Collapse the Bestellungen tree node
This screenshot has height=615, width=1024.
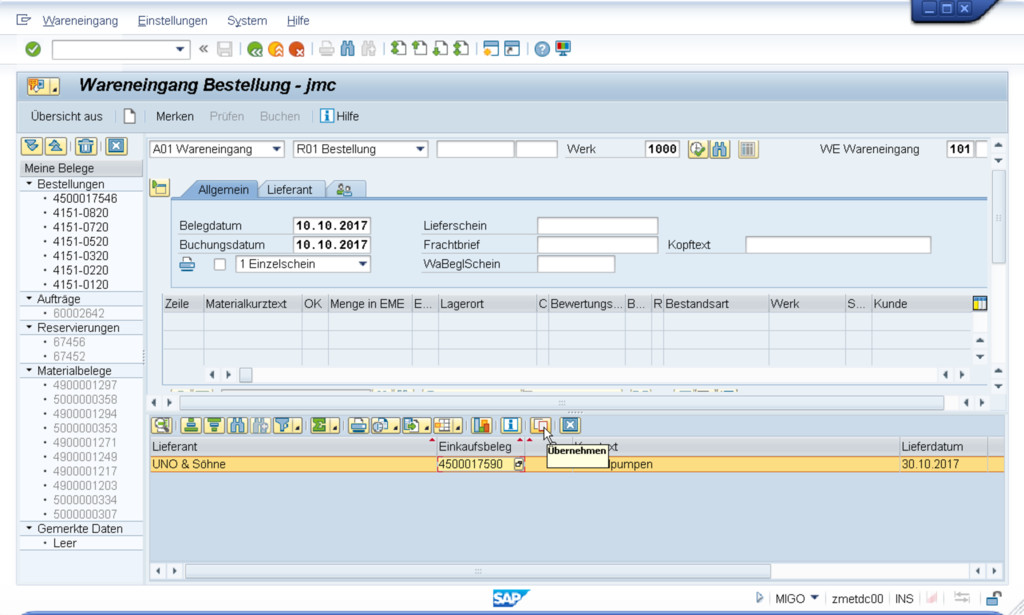coord(29,185)
